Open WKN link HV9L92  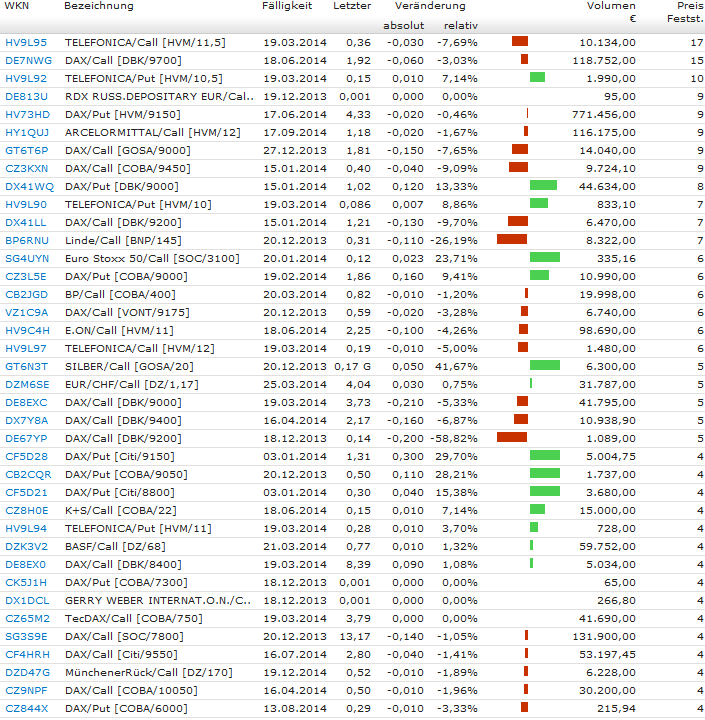click(x=26, y=79)
